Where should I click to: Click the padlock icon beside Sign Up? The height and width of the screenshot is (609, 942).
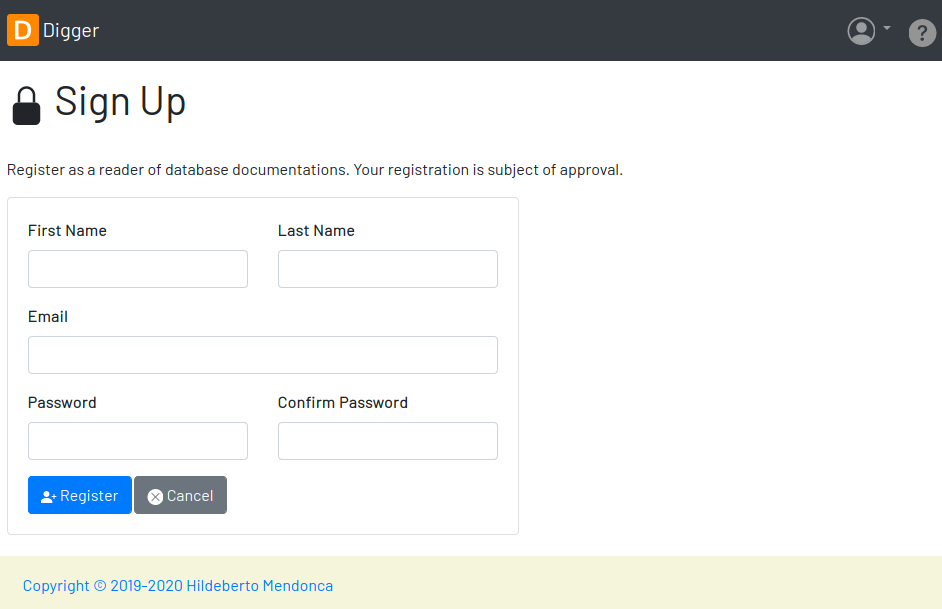(26, 106)
